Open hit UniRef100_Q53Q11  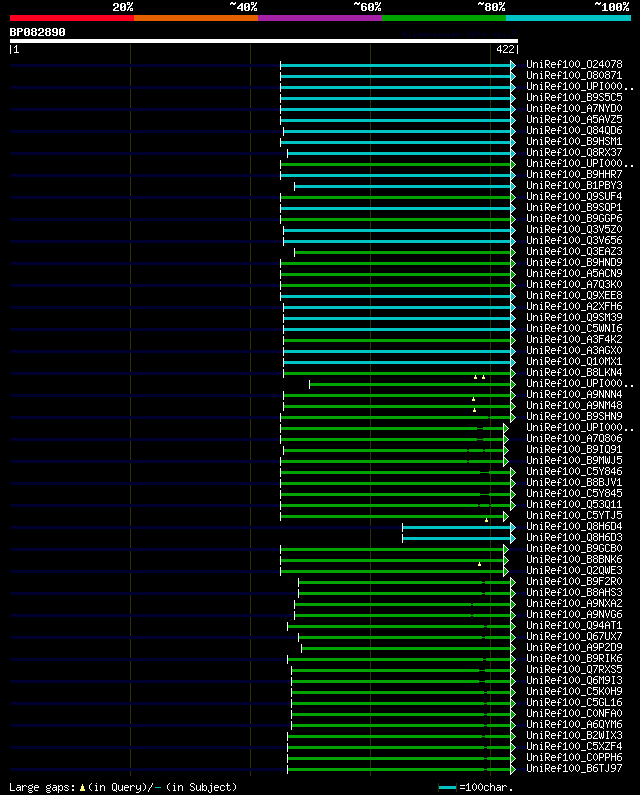(x=574, y=504)
